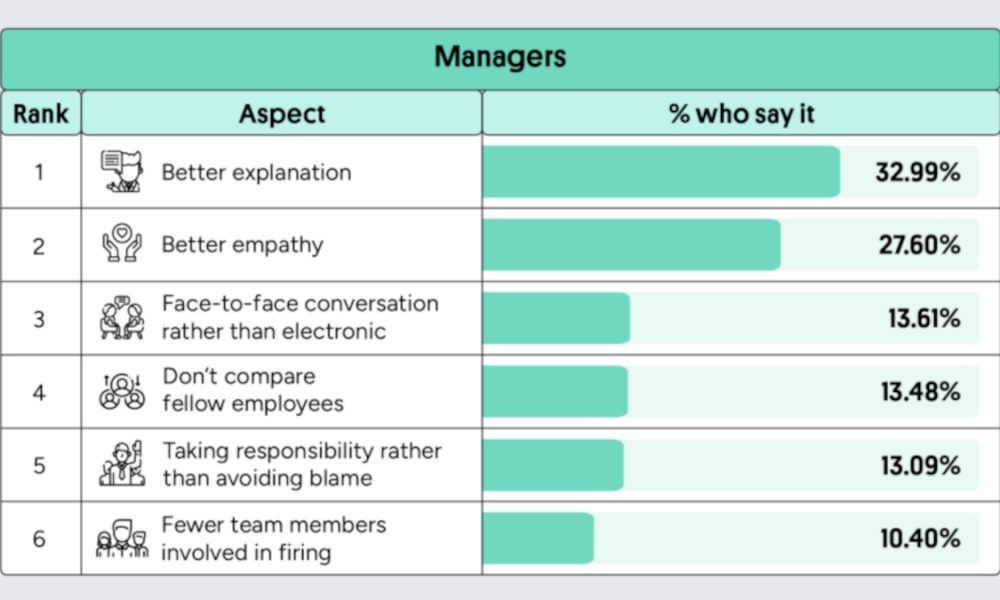Click the face-to-face conversation icon

[x=122, y=318]
